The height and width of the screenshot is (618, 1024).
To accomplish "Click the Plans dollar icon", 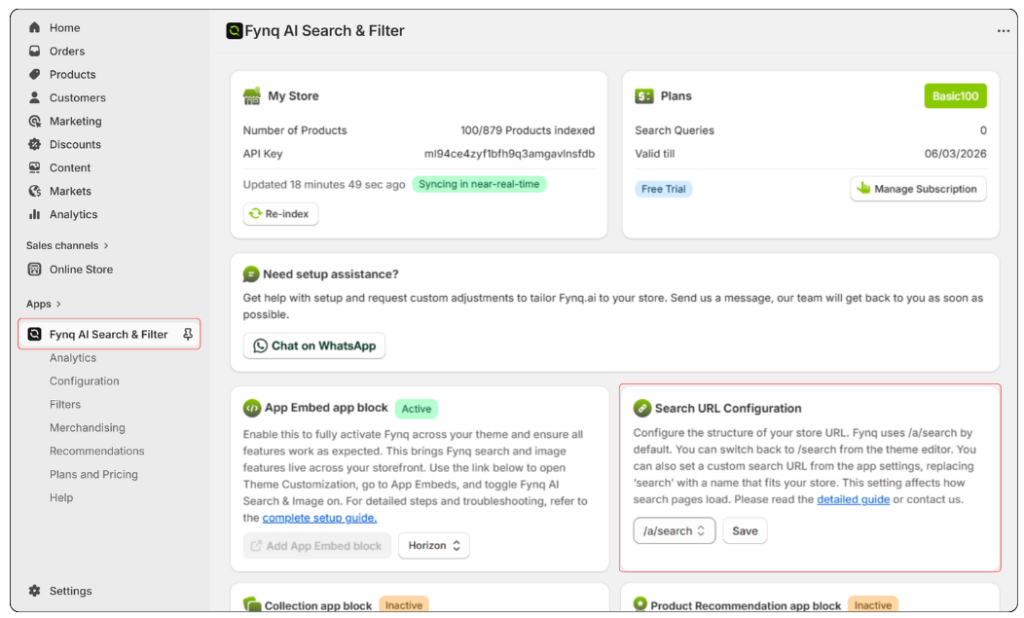I will pyautogui.click(x=644, y=96).
